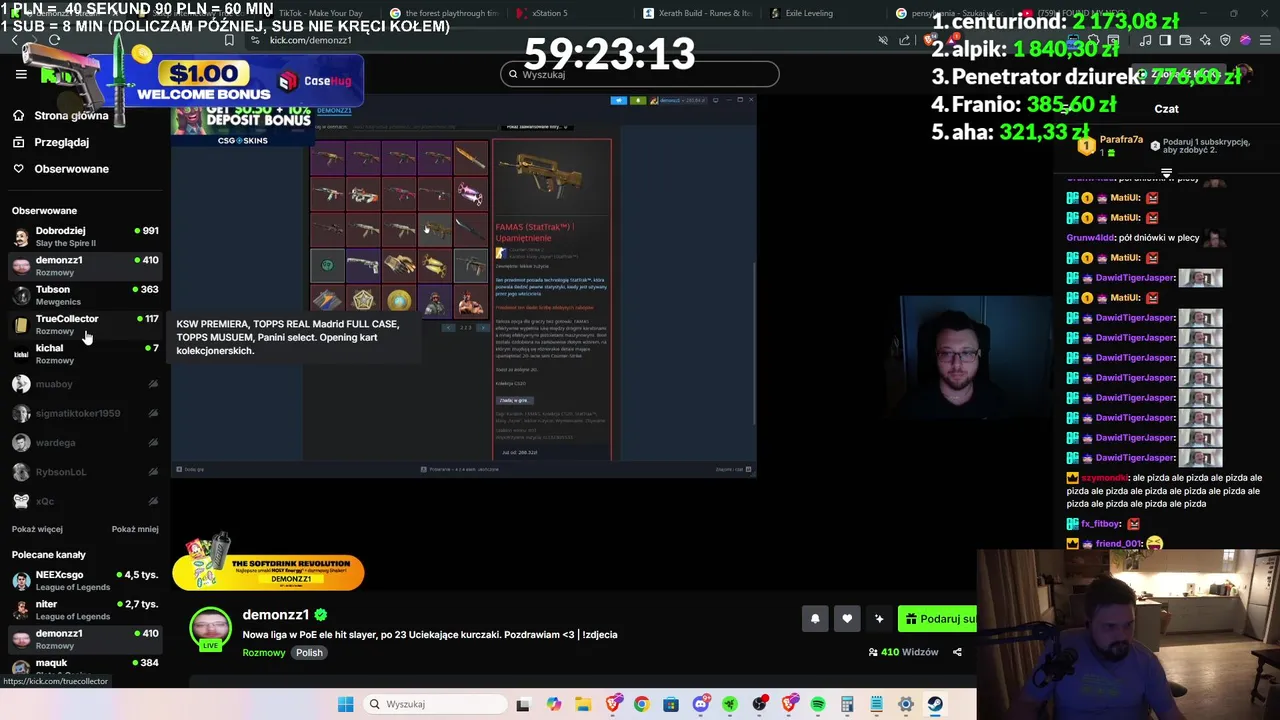The image size is (1280, 720).
Task: Open recommended channel NEEXcsgo
Action: tap(85, 581)
